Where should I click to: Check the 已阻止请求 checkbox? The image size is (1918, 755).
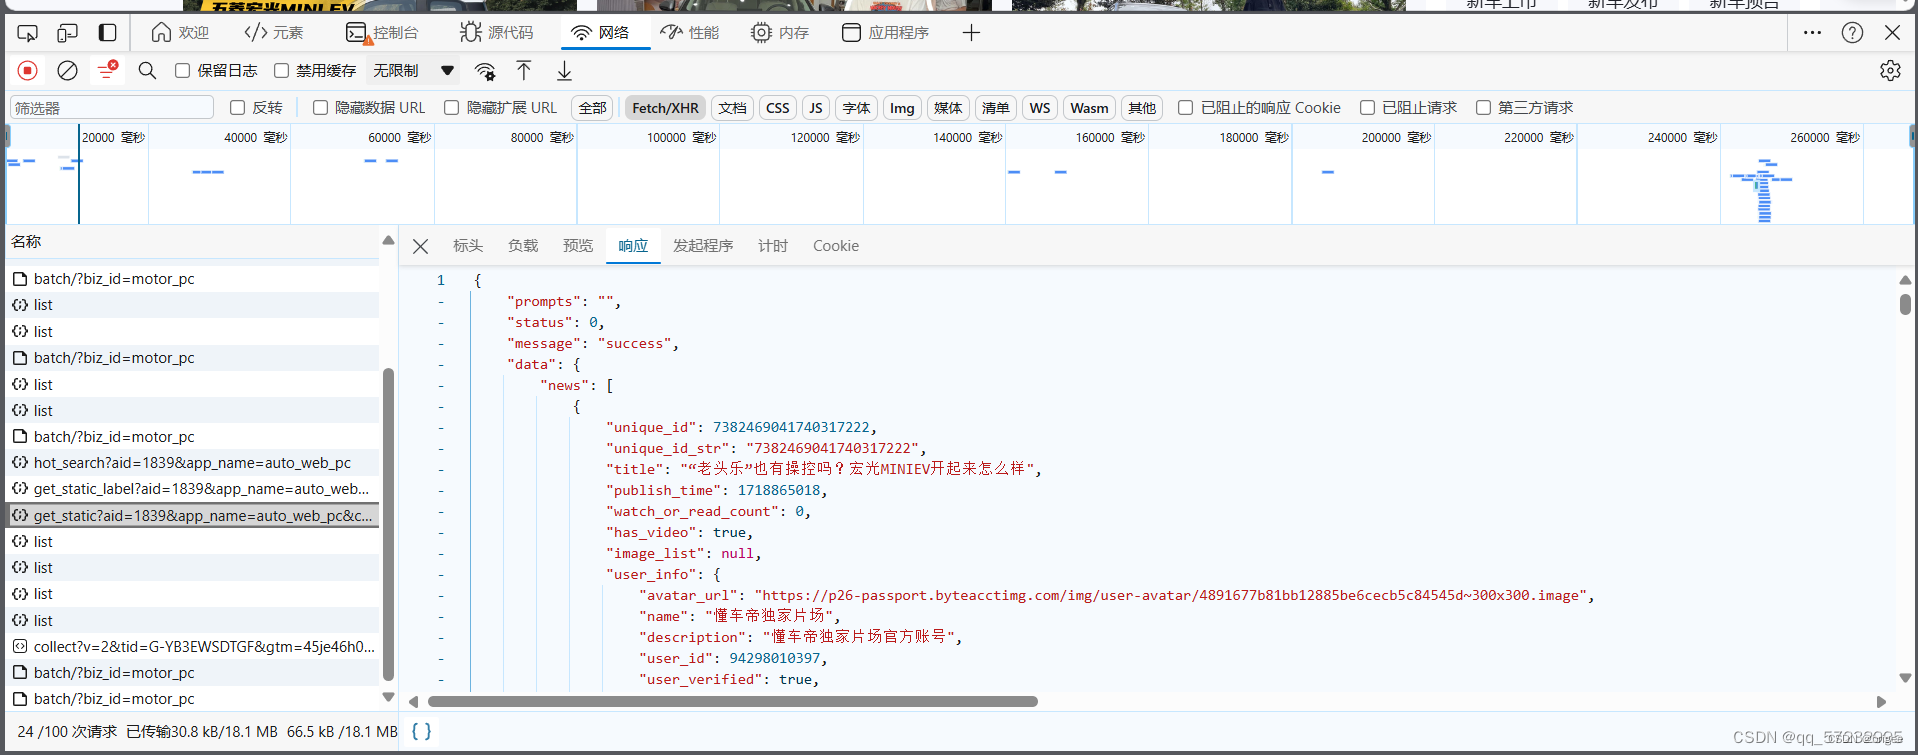coord(1367,108)
